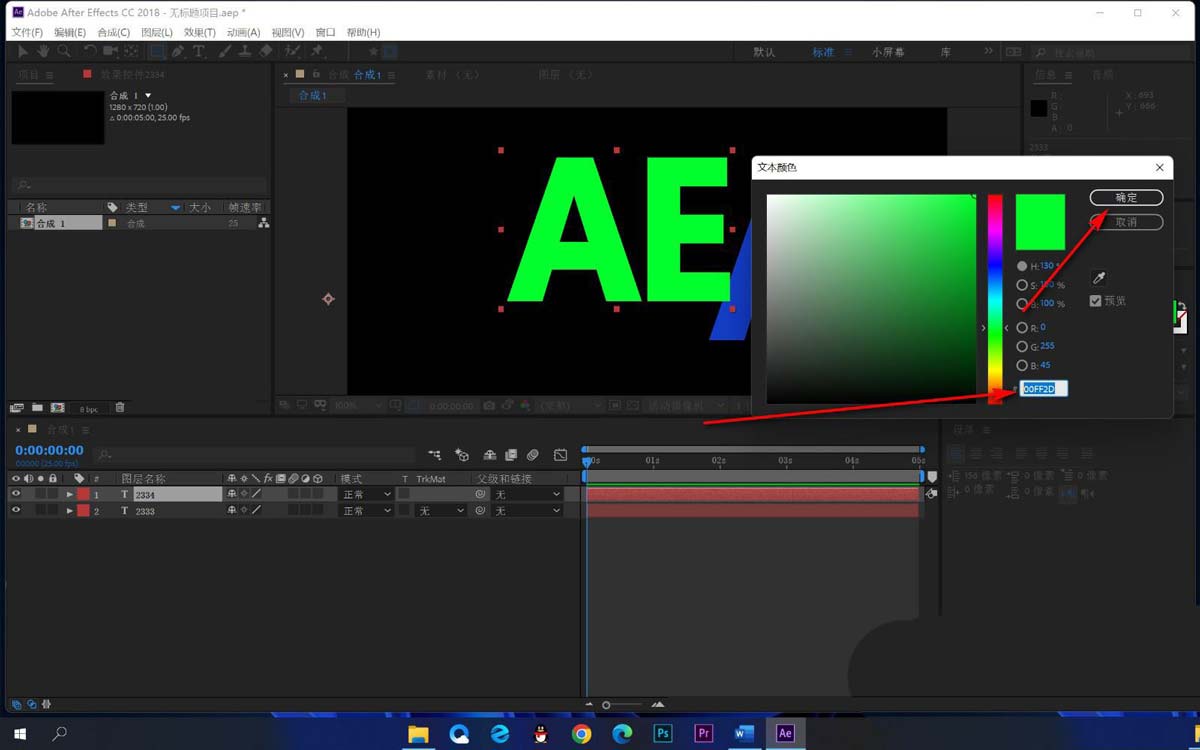This screenshot has height=750, width=1200.
Task: Open Google Chrome from the taskbar
Action: tap(581, 733)
